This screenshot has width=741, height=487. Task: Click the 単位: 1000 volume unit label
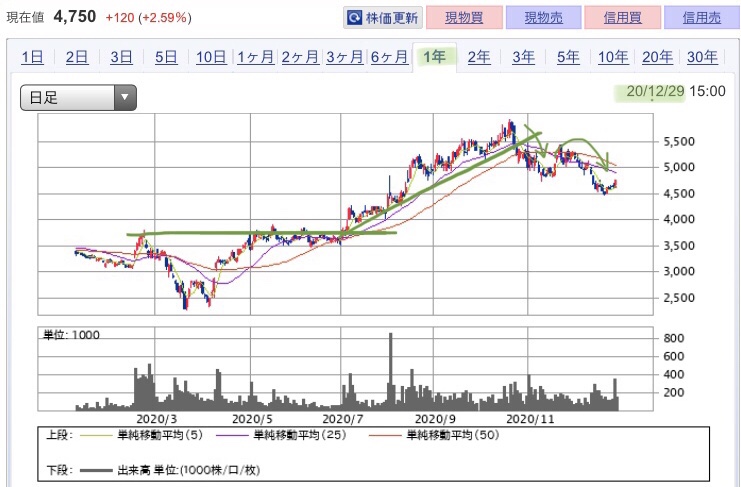click(71, 335)
